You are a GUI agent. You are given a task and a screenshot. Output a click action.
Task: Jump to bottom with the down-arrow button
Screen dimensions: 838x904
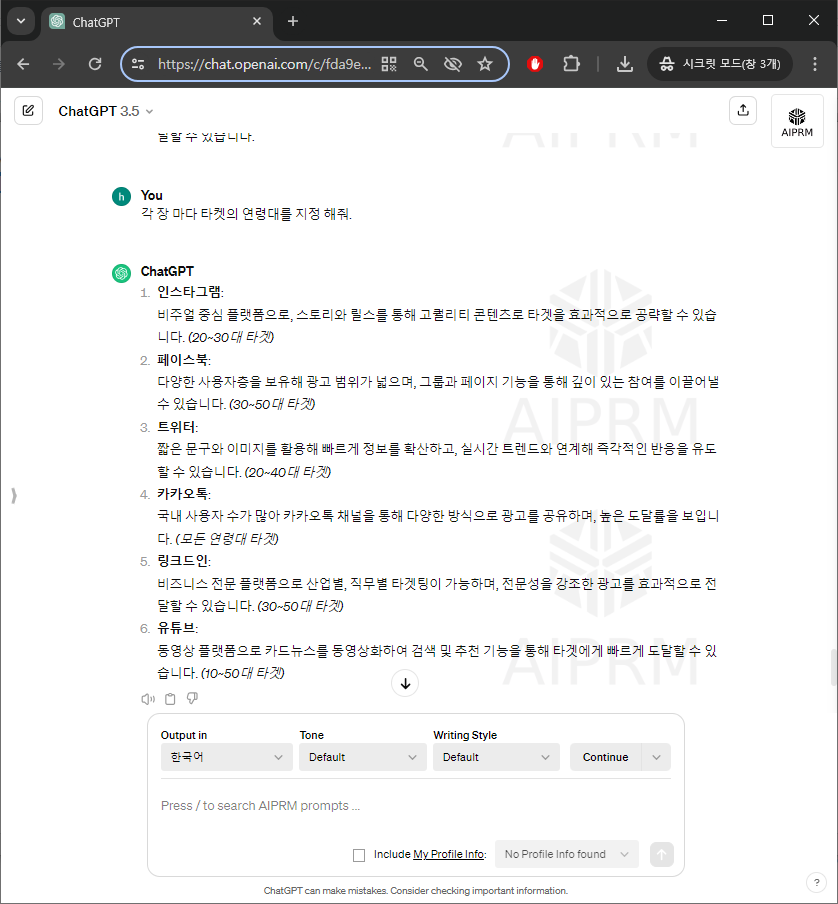point(405,683)
